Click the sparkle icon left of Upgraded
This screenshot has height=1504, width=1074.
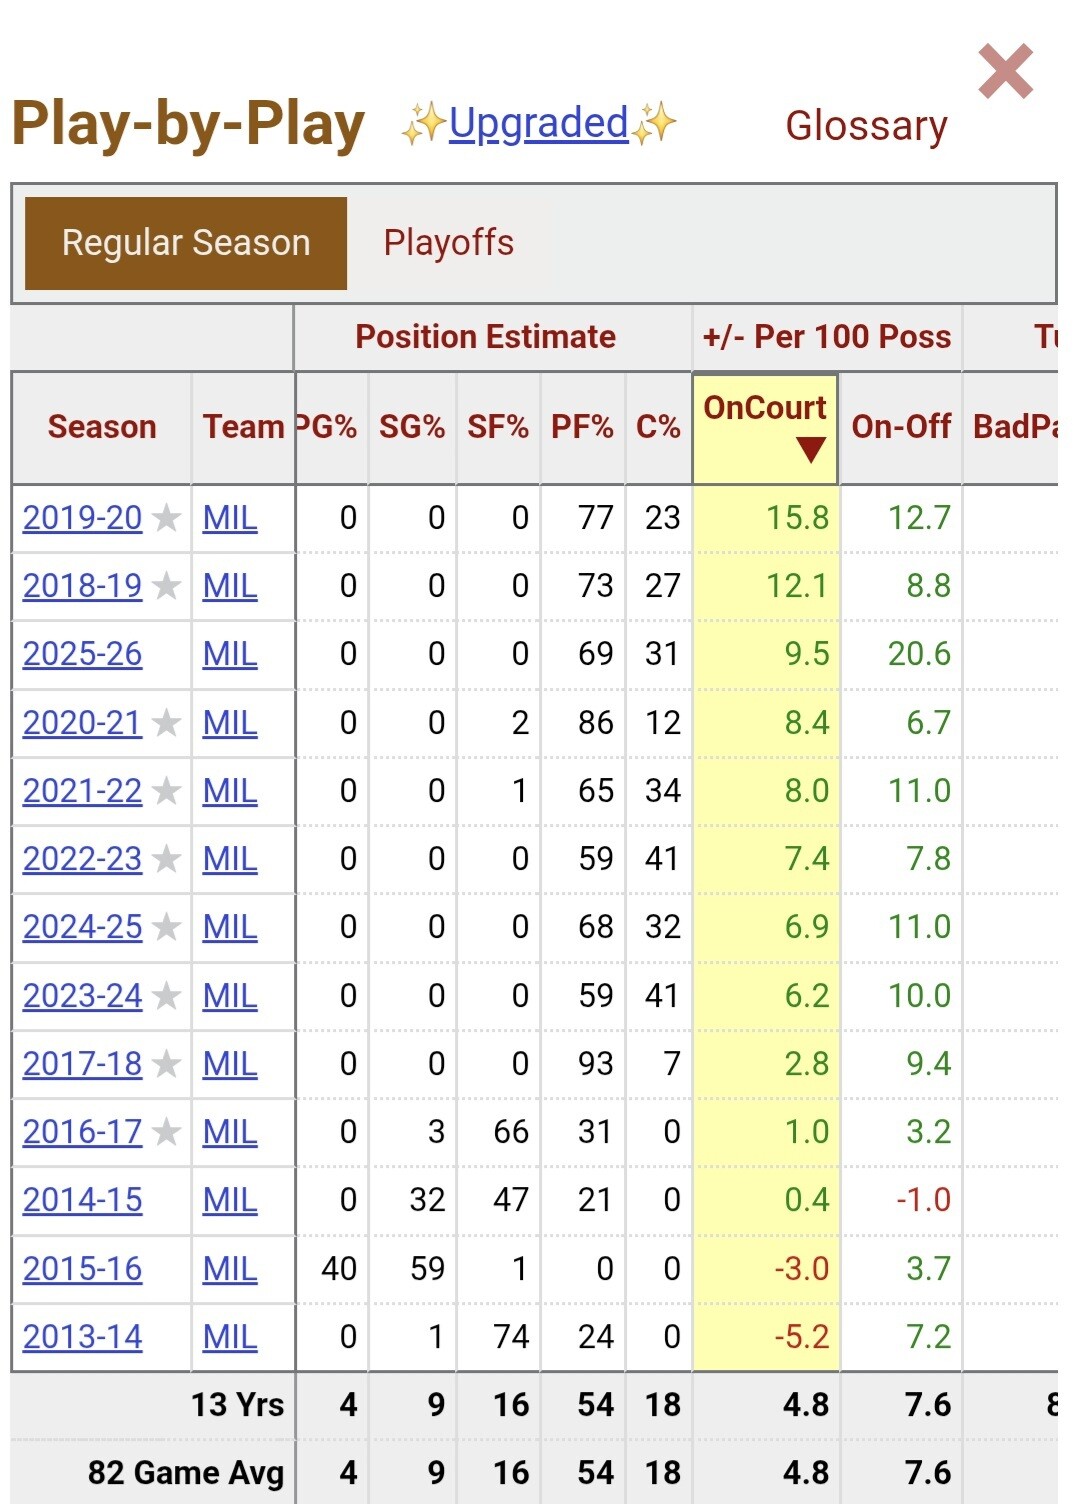tap(424, 125)
